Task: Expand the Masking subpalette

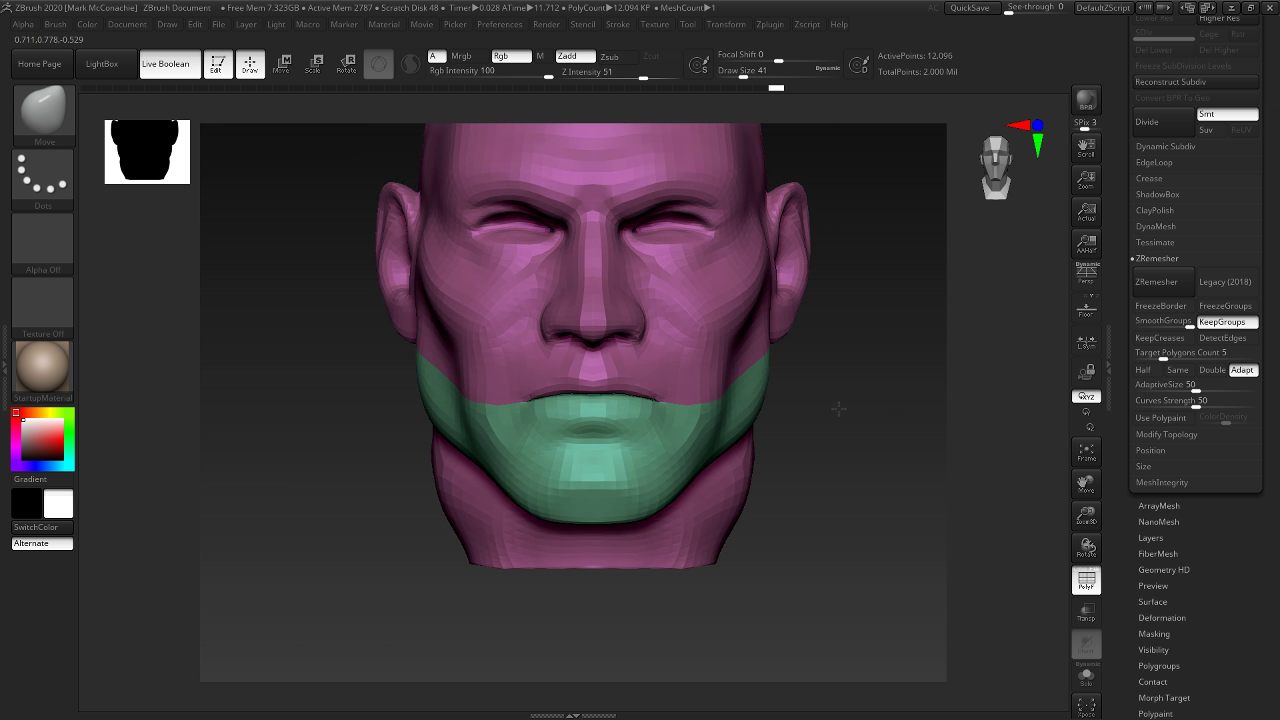Action: [1154, 634]
